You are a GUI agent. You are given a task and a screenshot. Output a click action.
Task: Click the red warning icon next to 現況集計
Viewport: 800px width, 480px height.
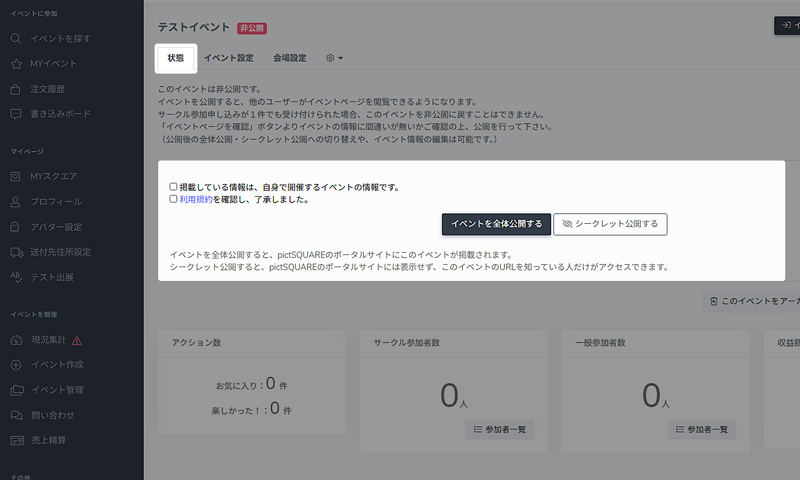77,340
